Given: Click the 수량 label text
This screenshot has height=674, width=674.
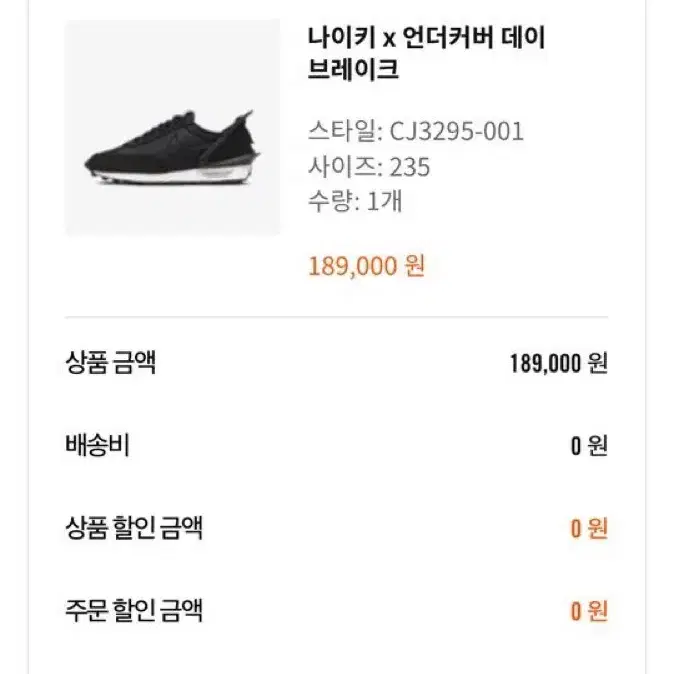Looking at the screenshot, I should pyautogui.click(x=331, y=201).
